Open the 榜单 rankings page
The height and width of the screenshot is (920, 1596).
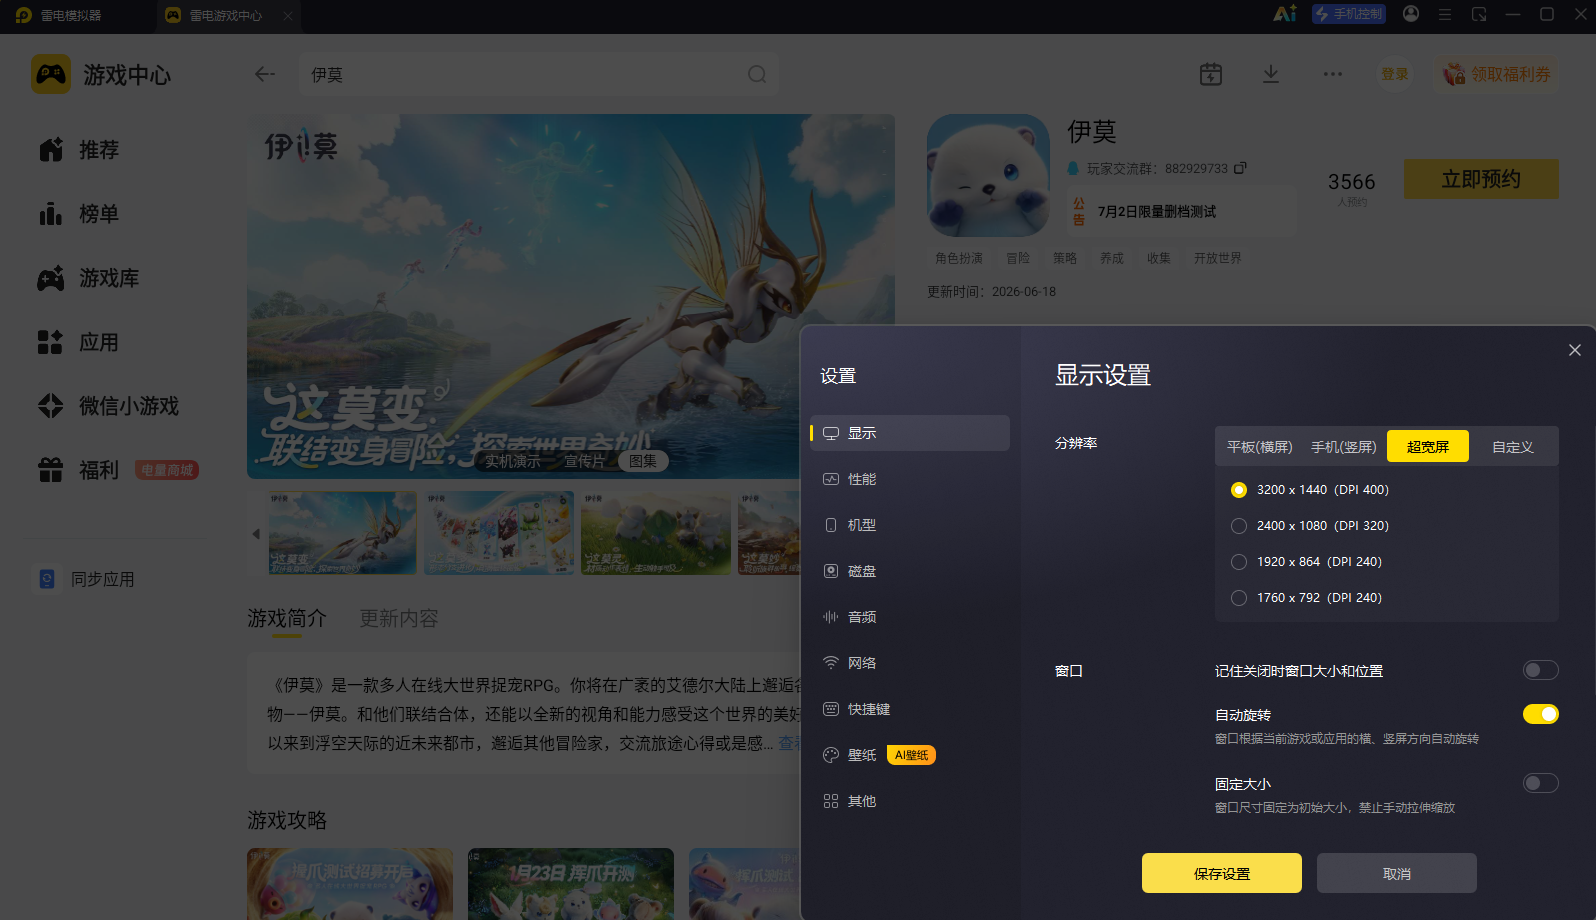click(x=80, y=214)
